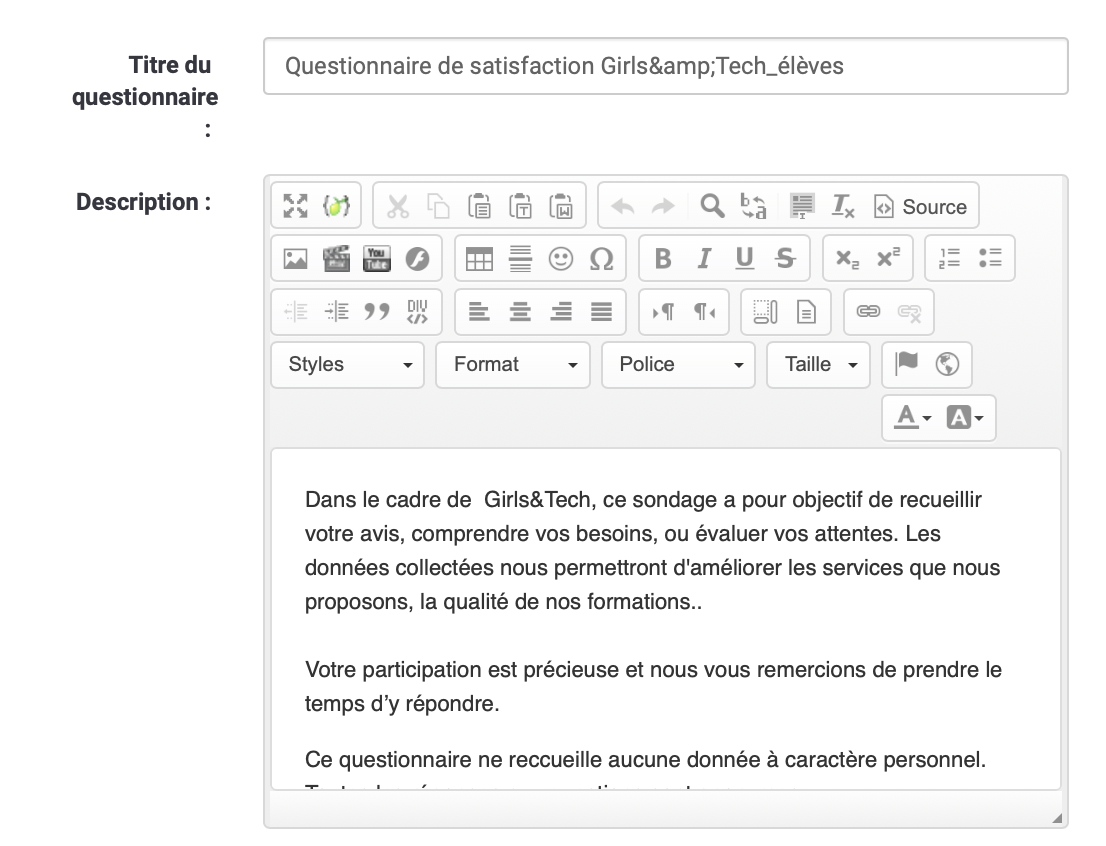Open the Styles dropdown
This screenshot has height=846, width=1106.
348,365
